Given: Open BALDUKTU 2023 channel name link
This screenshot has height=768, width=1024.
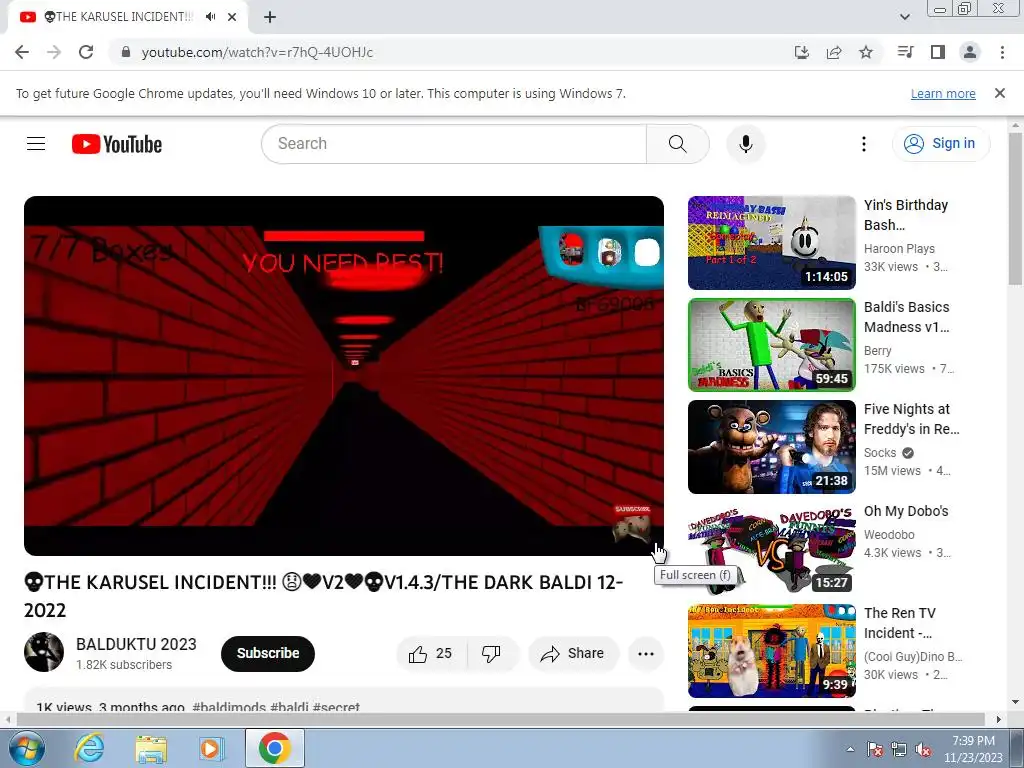Looking at the screenshot, I should click(x=136, y=645).
